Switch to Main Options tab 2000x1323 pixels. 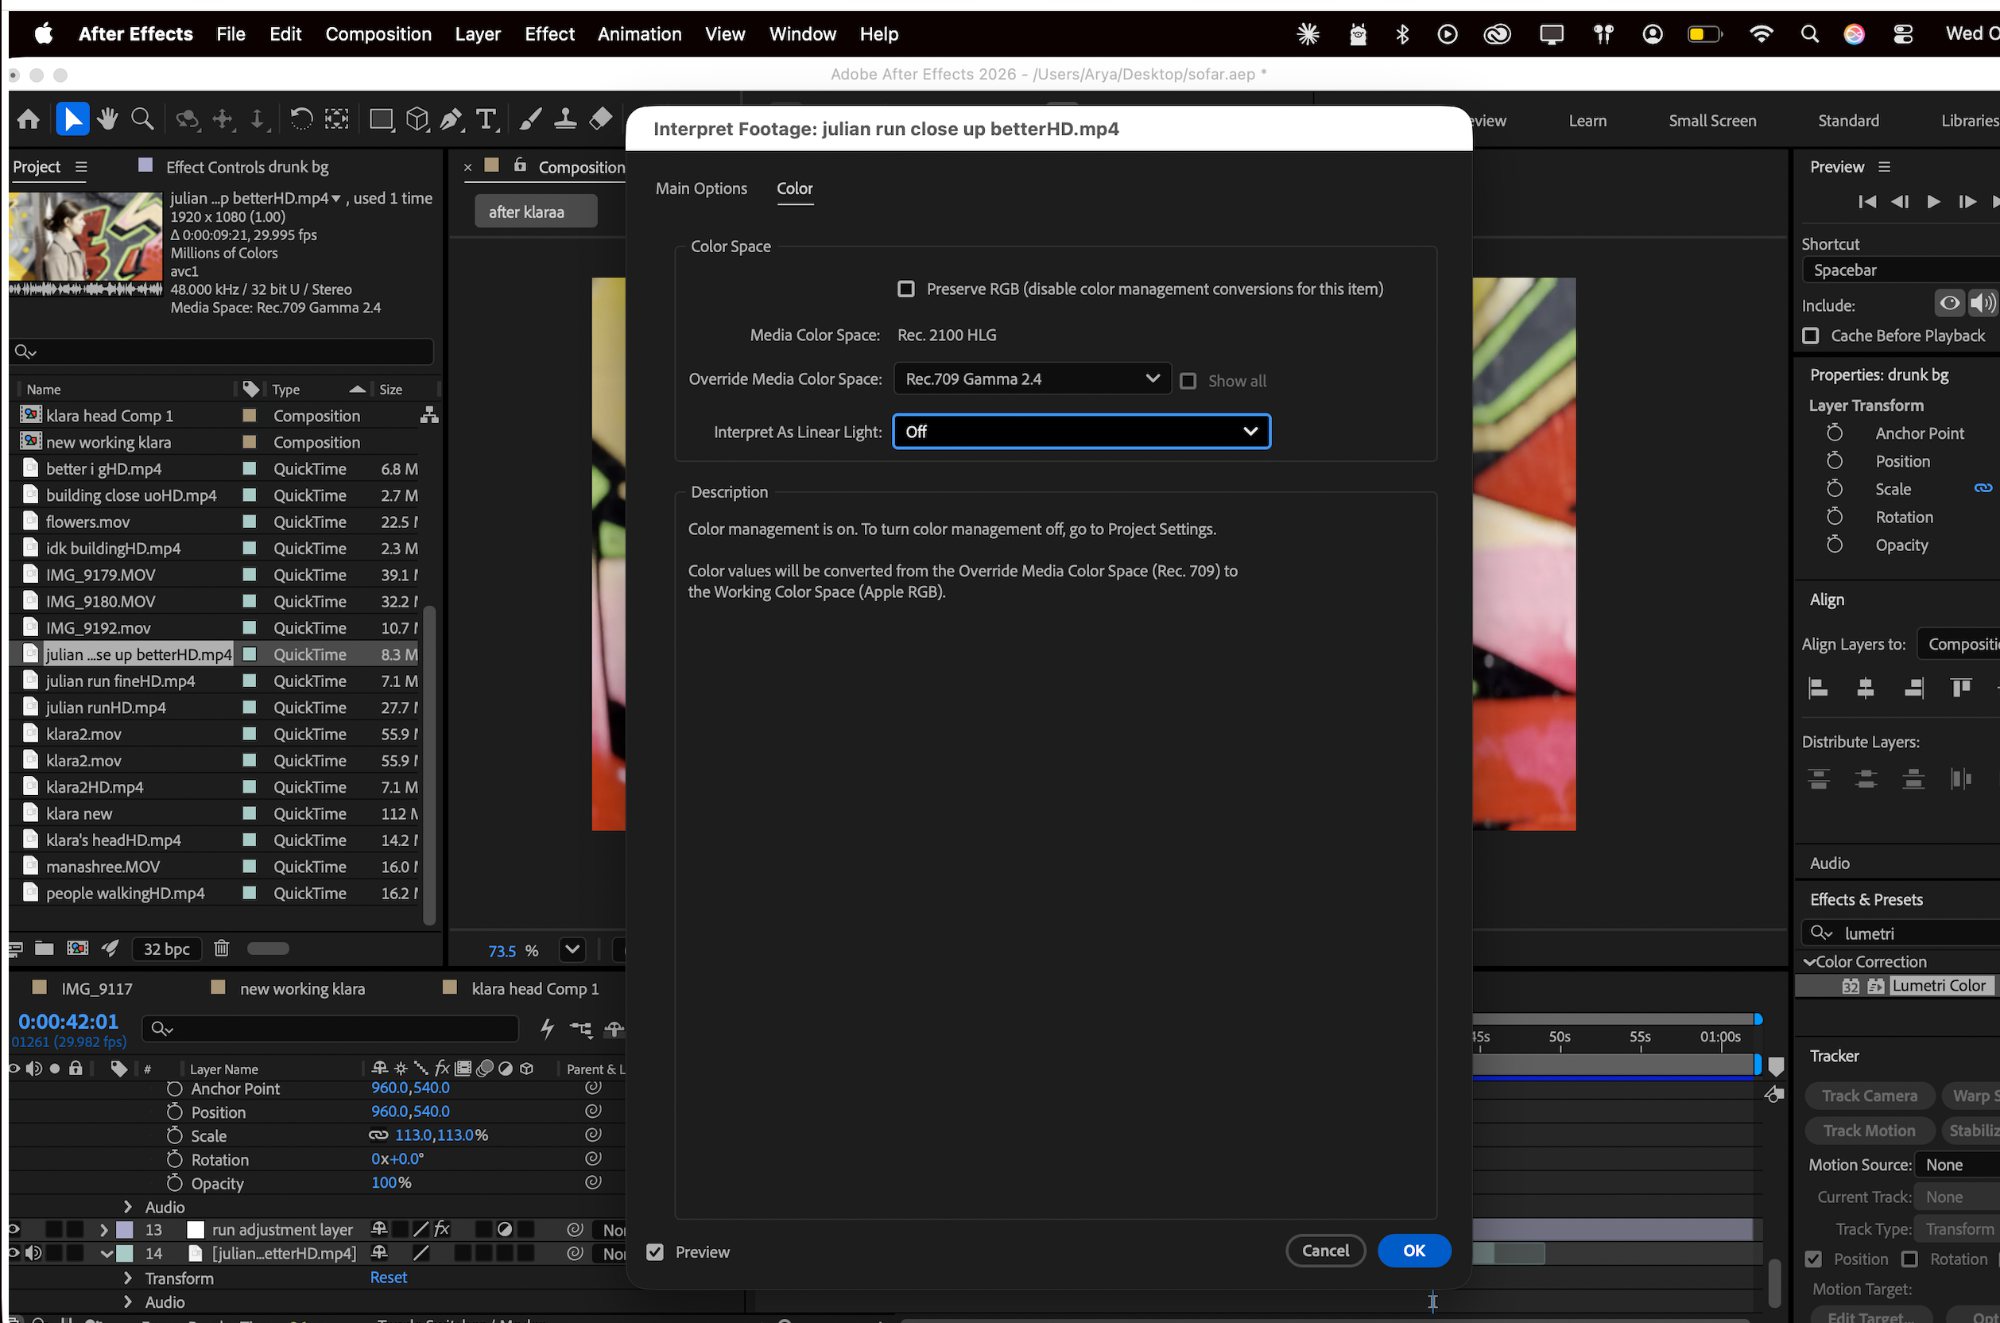[701, 188]
